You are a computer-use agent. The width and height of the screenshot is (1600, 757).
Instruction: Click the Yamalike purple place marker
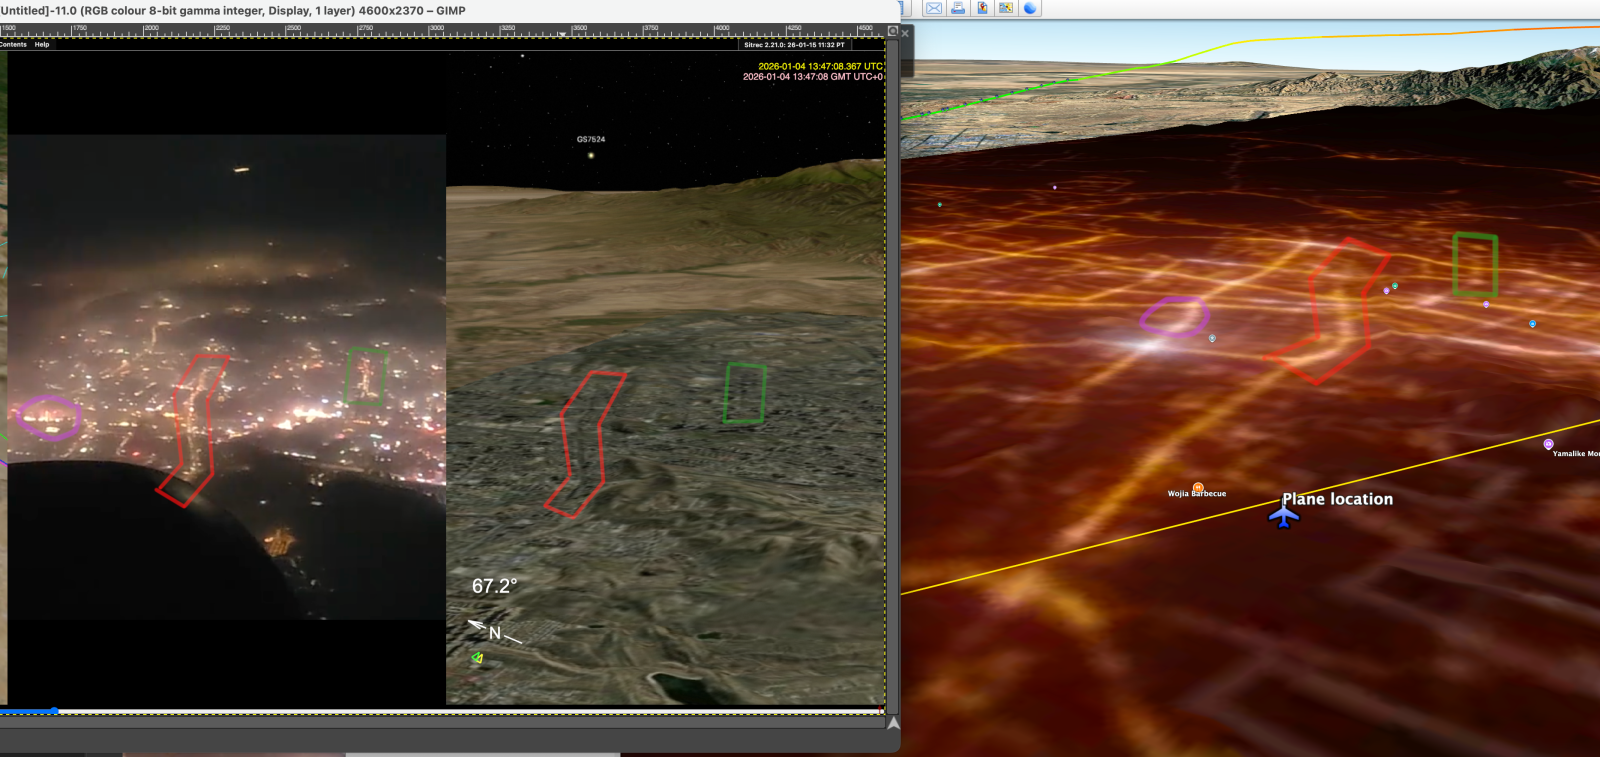(x=1548, y=444)
